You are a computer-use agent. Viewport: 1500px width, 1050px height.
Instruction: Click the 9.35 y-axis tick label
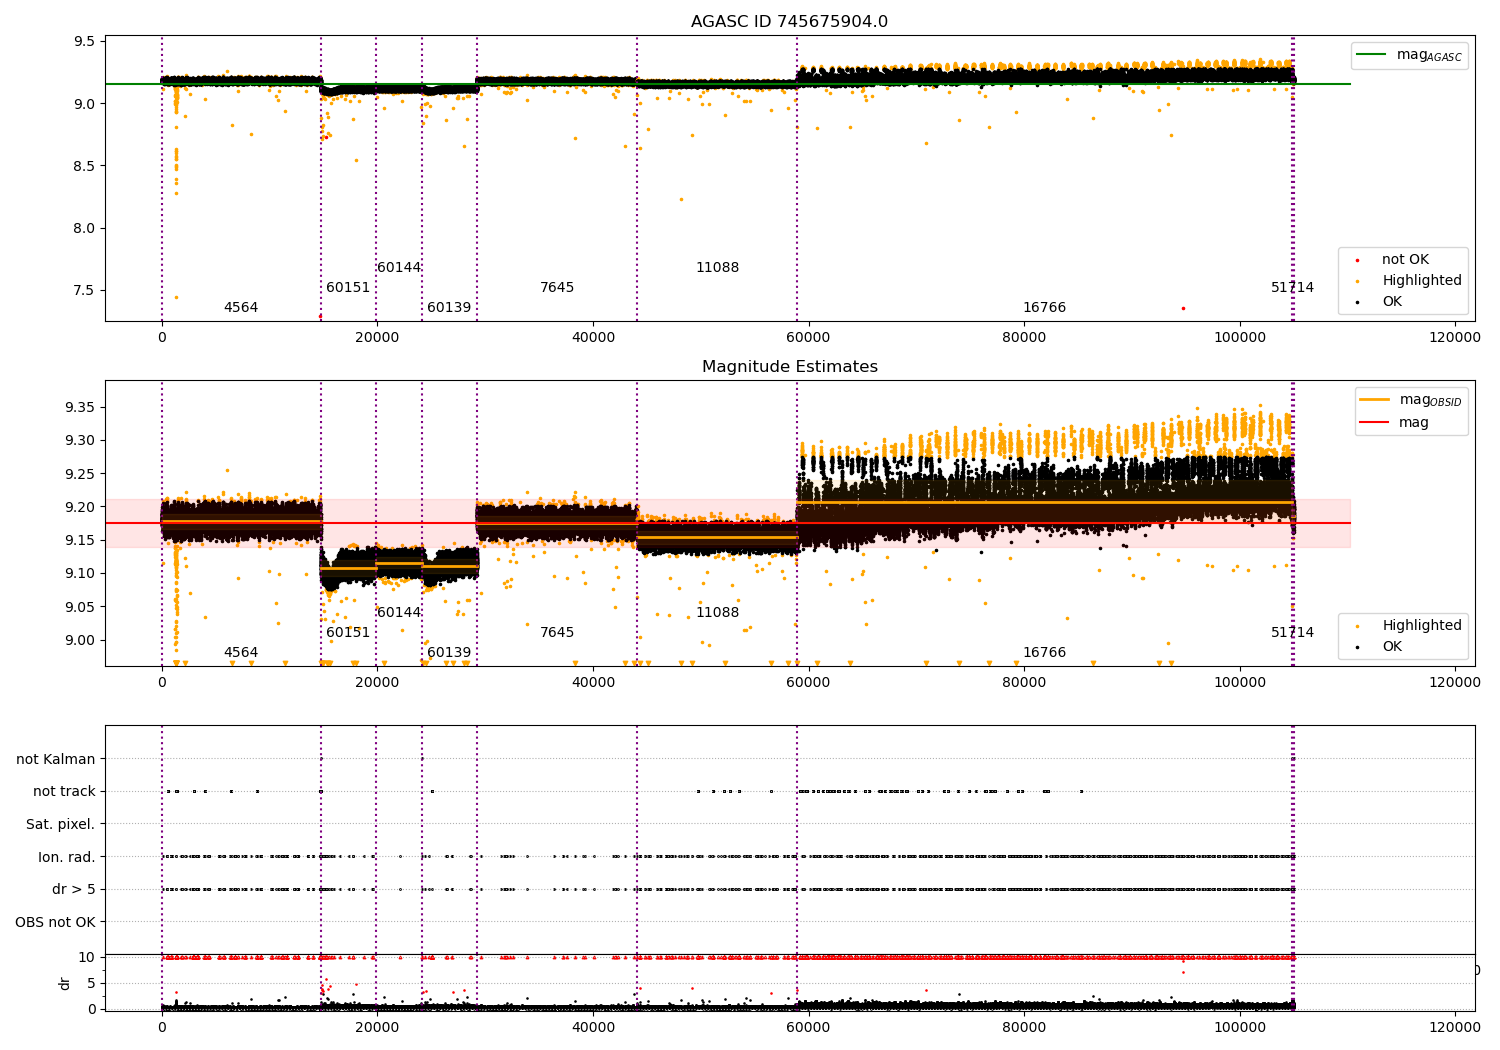[80, 407]
